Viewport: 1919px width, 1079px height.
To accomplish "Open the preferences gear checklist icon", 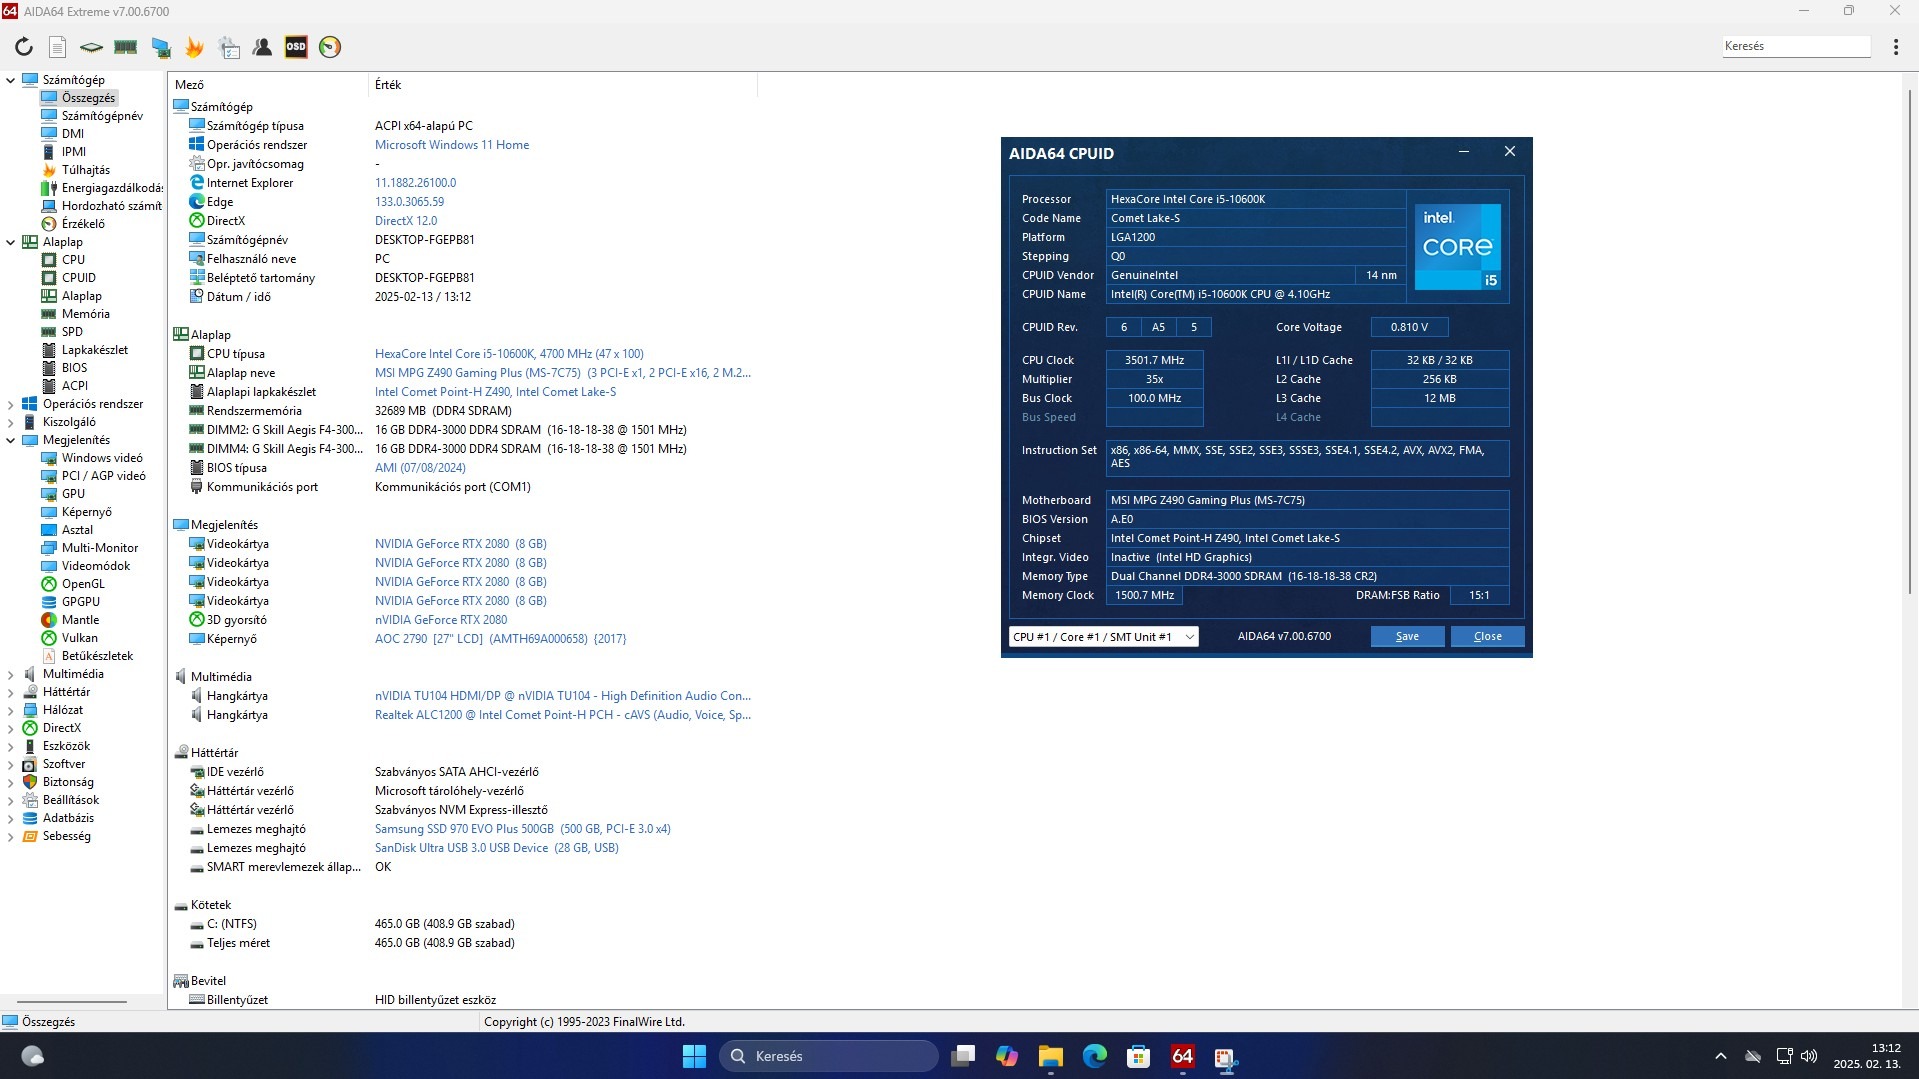I will click(x=229, y=47).
